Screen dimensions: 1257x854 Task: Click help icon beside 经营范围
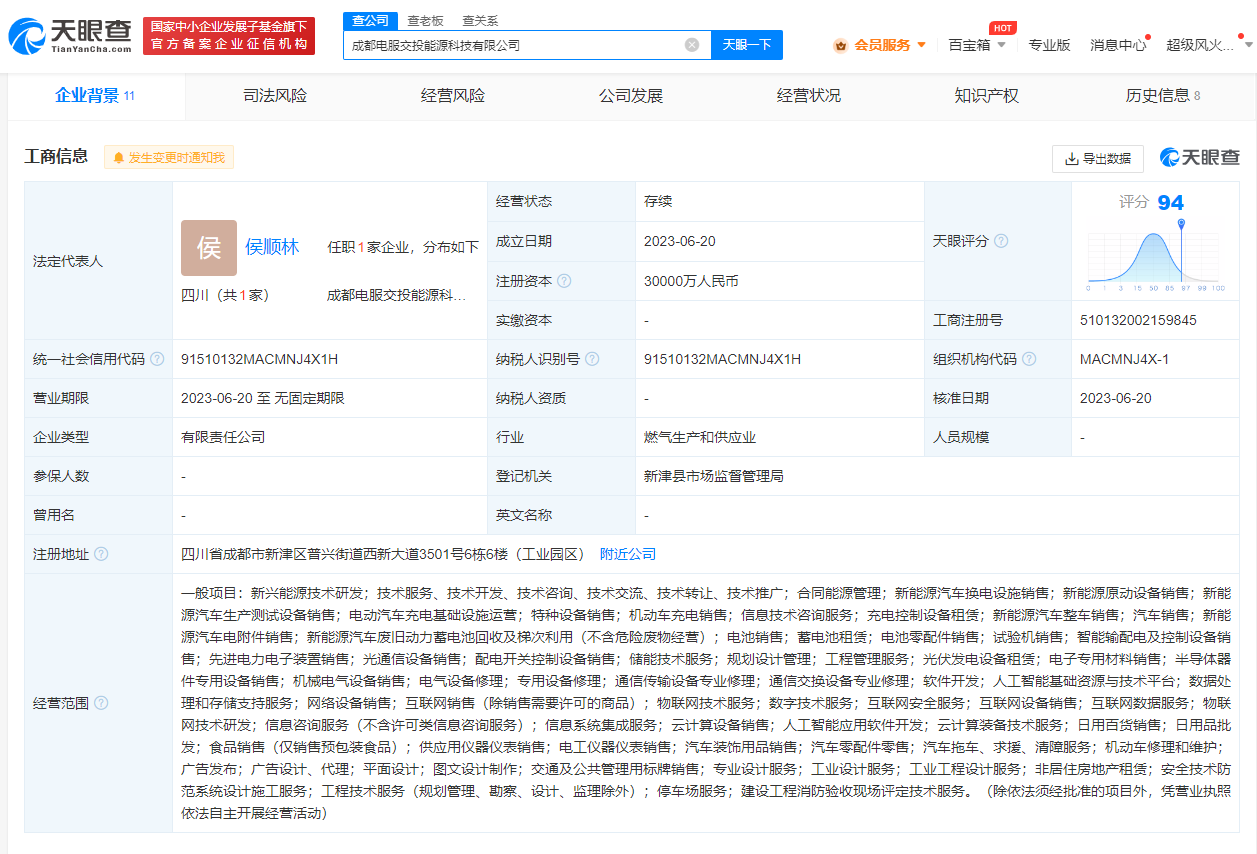101,703
